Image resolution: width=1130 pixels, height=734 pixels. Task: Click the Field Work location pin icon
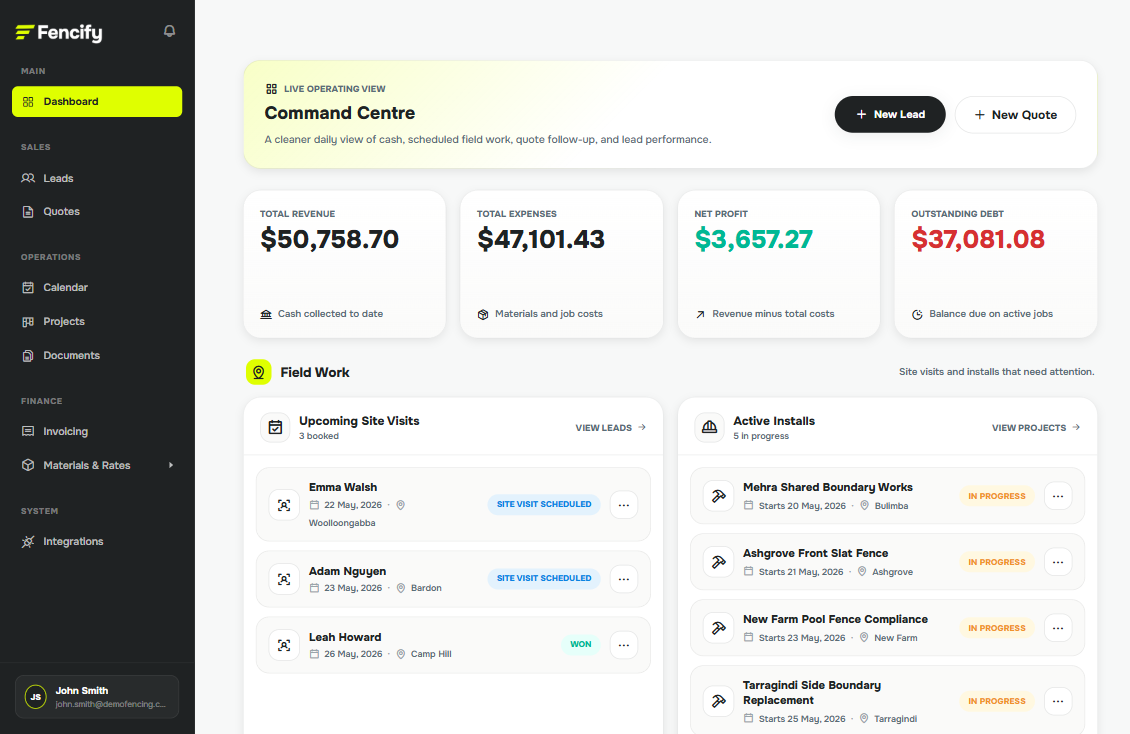point(259,372)
